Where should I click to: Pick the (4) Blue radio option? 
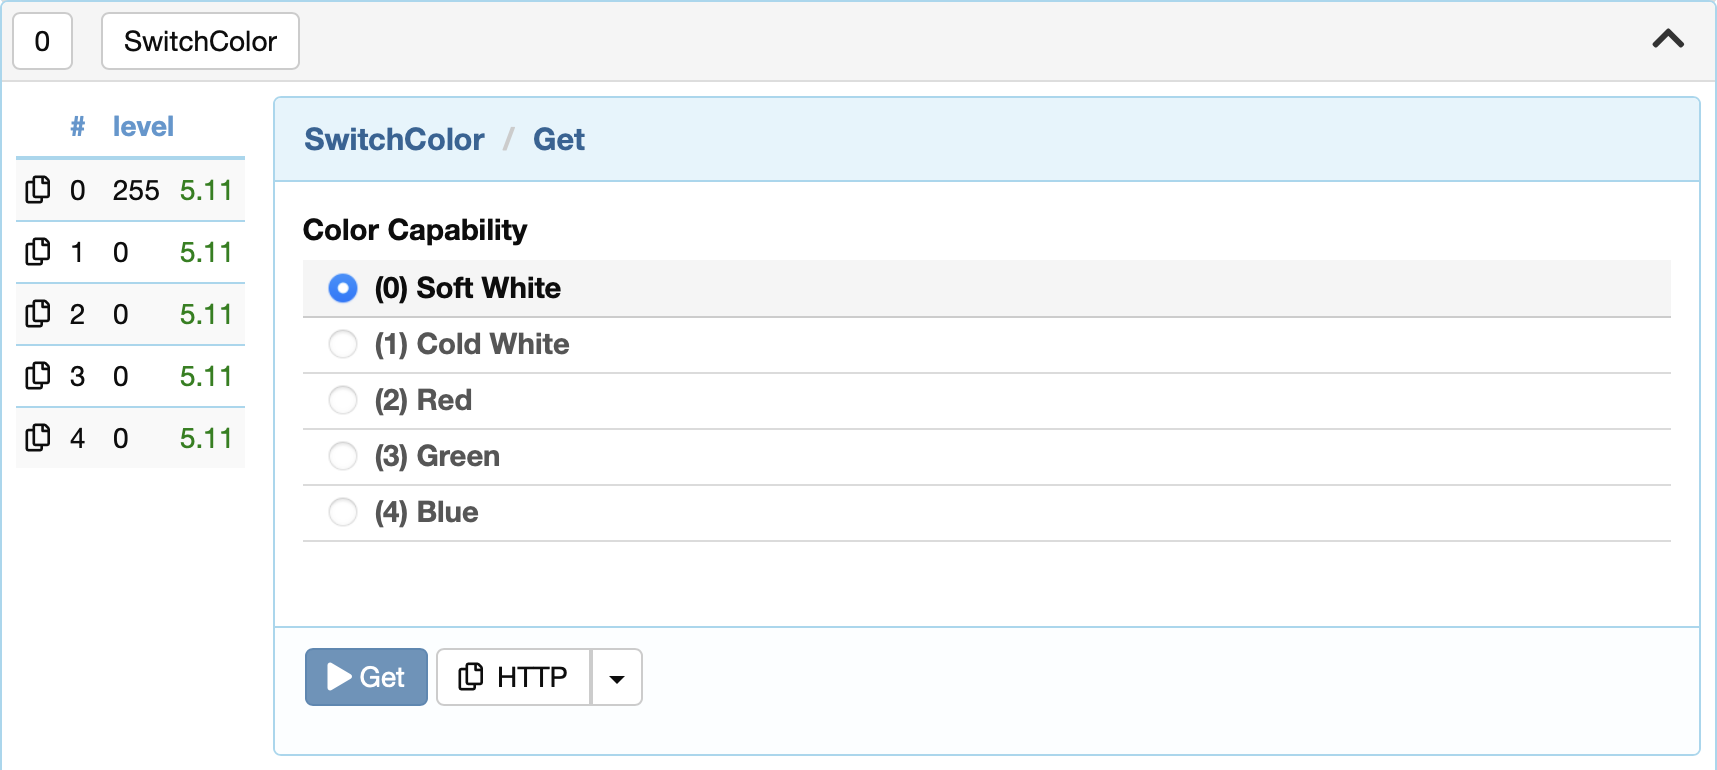point(343,512)
